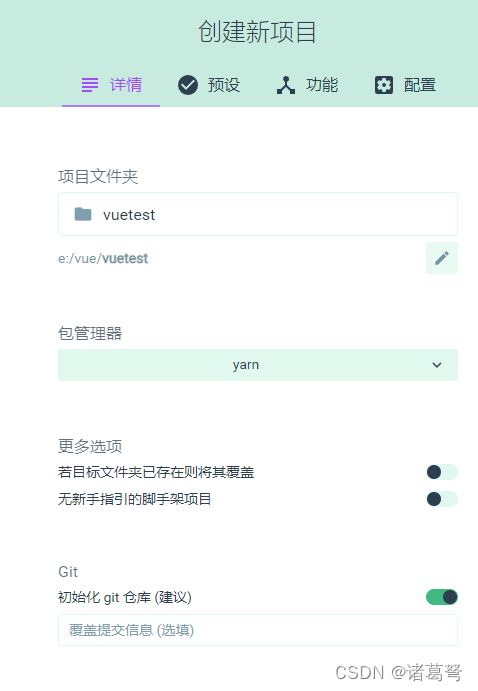Screen dimensions: 478x691
Task: Select the 详情 tab
Action: point(111,85)
